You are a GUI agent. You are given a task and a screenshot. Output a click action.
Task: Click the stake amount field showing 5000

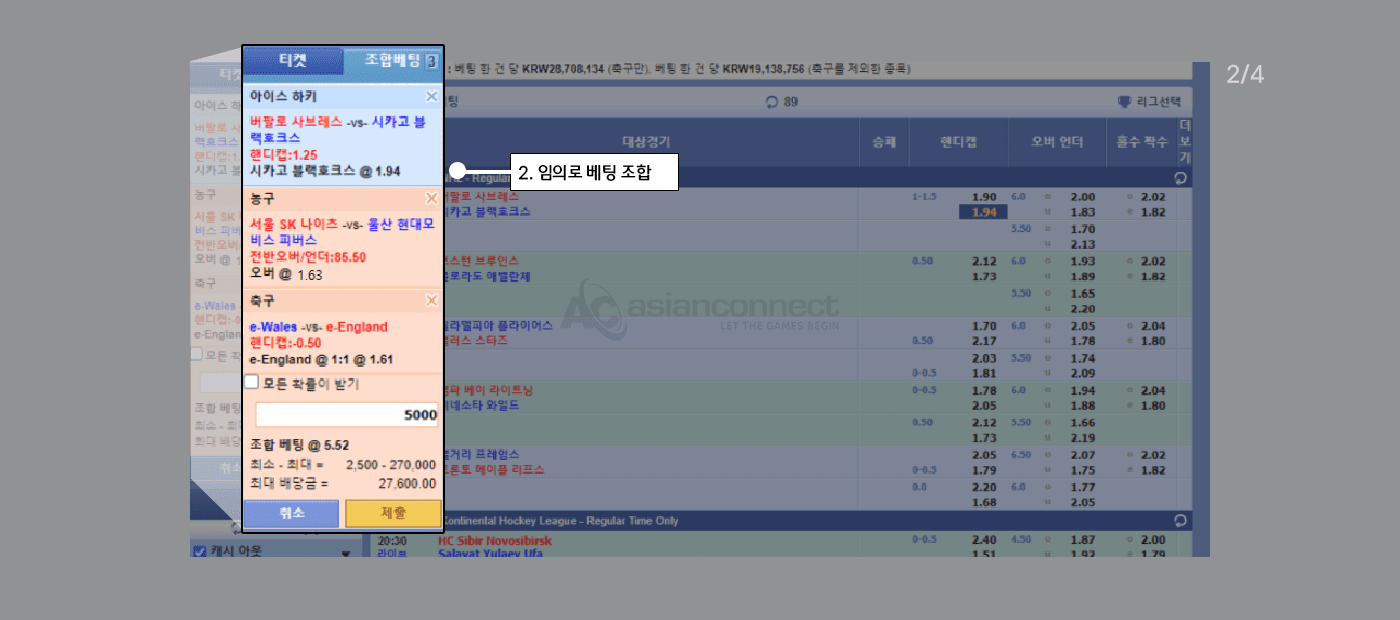point(346,415)
